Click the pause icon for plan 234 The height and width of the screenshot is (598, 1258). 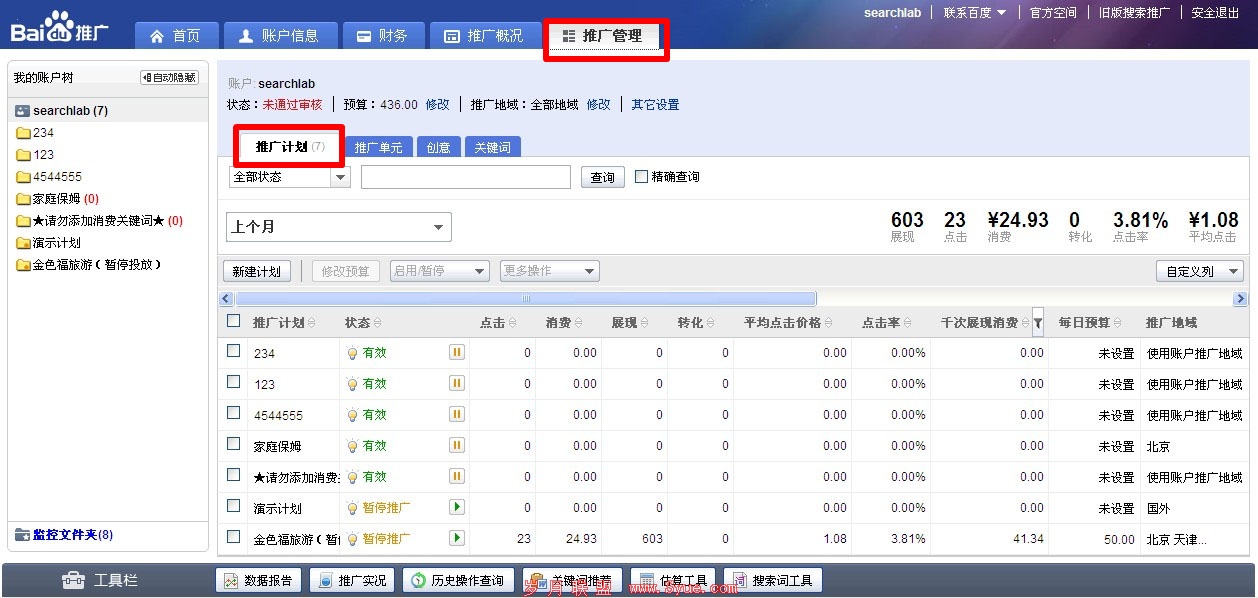click(x=457, y=352)
